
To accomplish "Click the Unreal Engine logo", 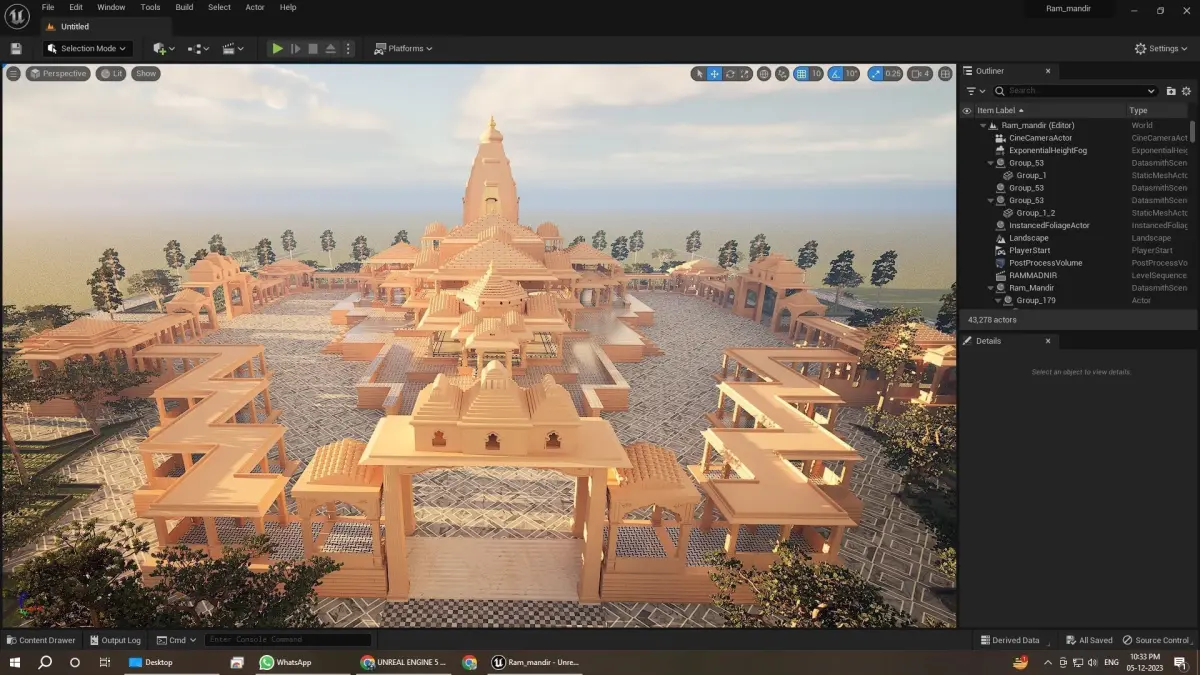I will 17,17.
